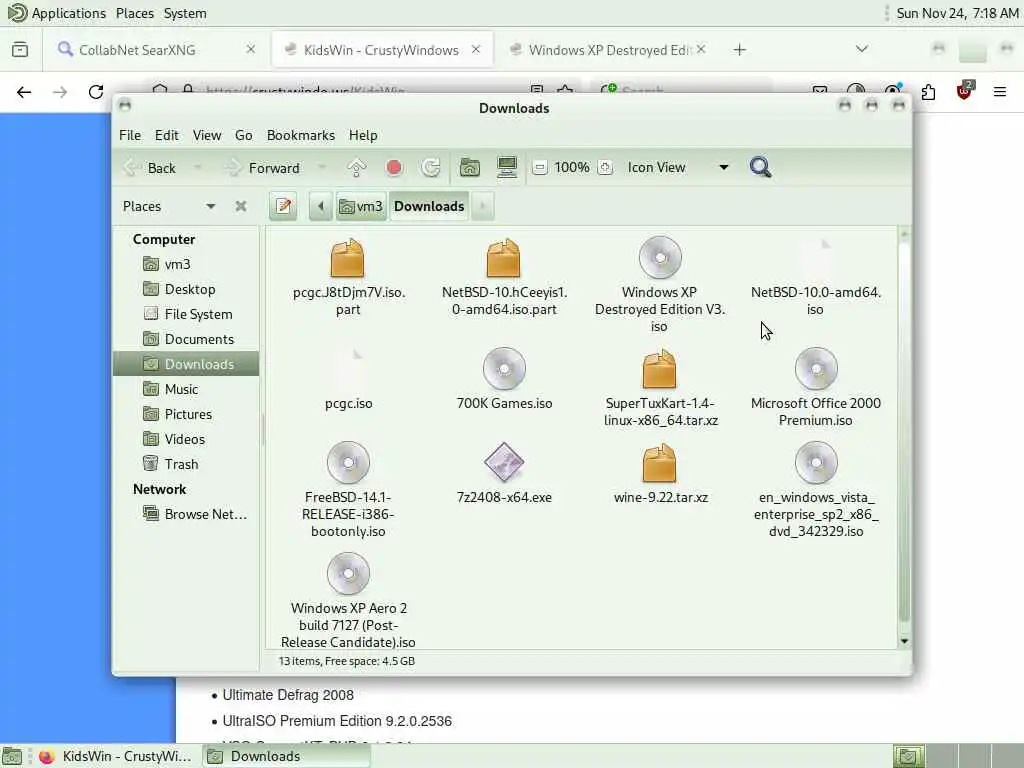This screenshot has width=1024, height=768.
Task: Go back in the browser
Action: coord(24,92)
